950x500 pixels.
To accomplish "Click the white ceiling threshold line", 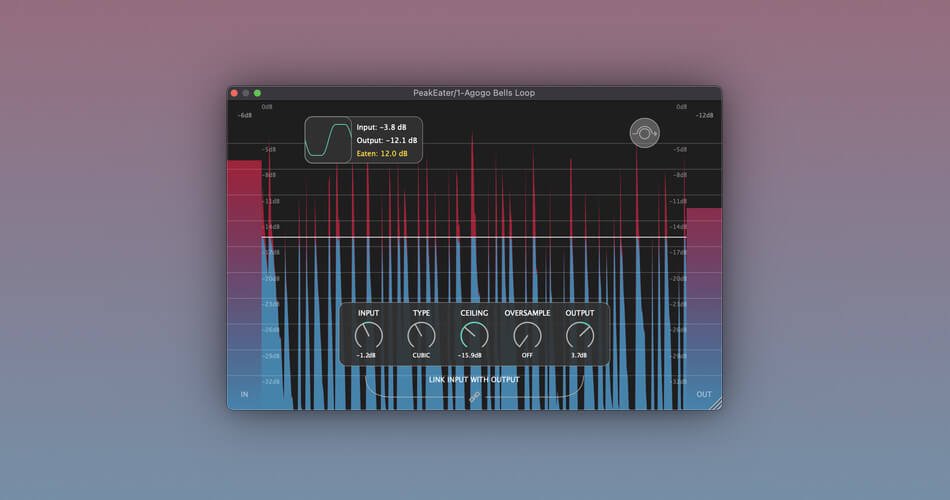I will (x=474, y=237).
